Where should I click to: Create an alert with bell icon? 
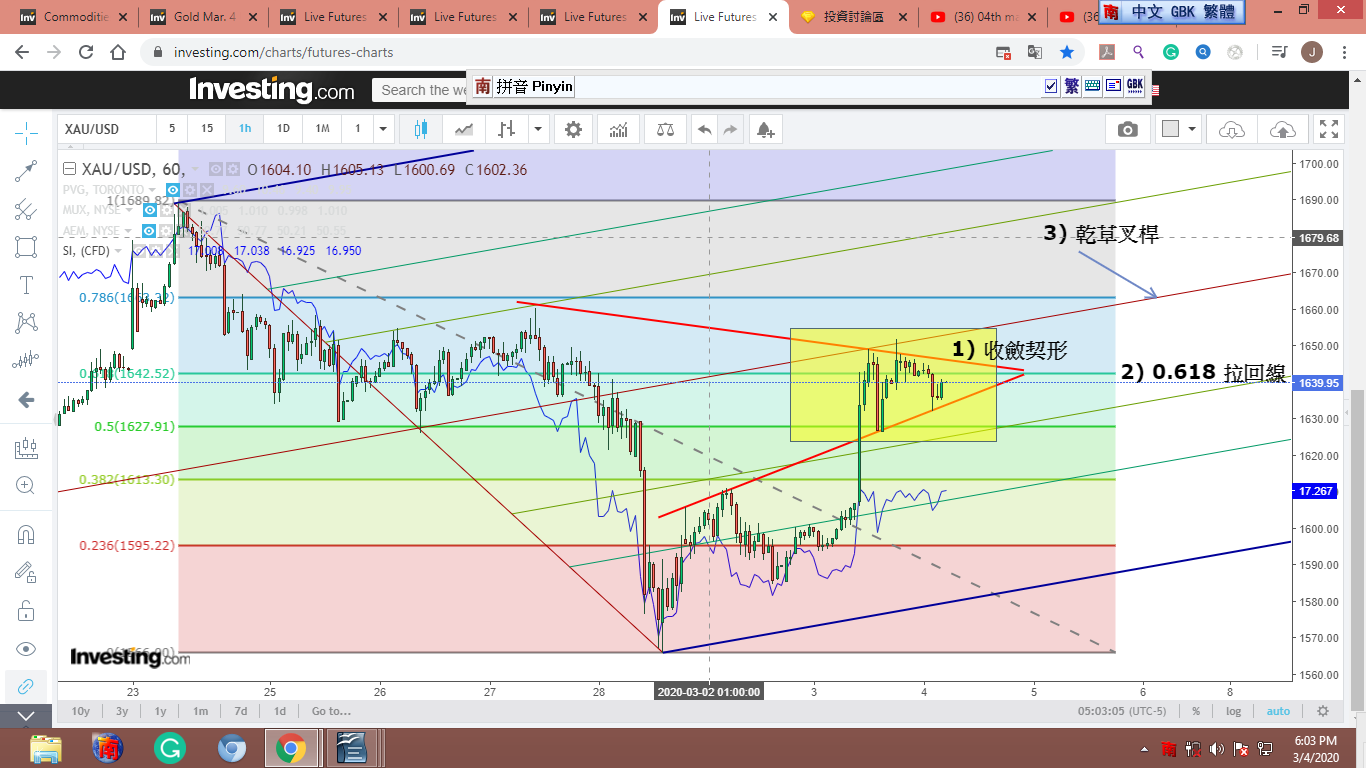point(765,129)
